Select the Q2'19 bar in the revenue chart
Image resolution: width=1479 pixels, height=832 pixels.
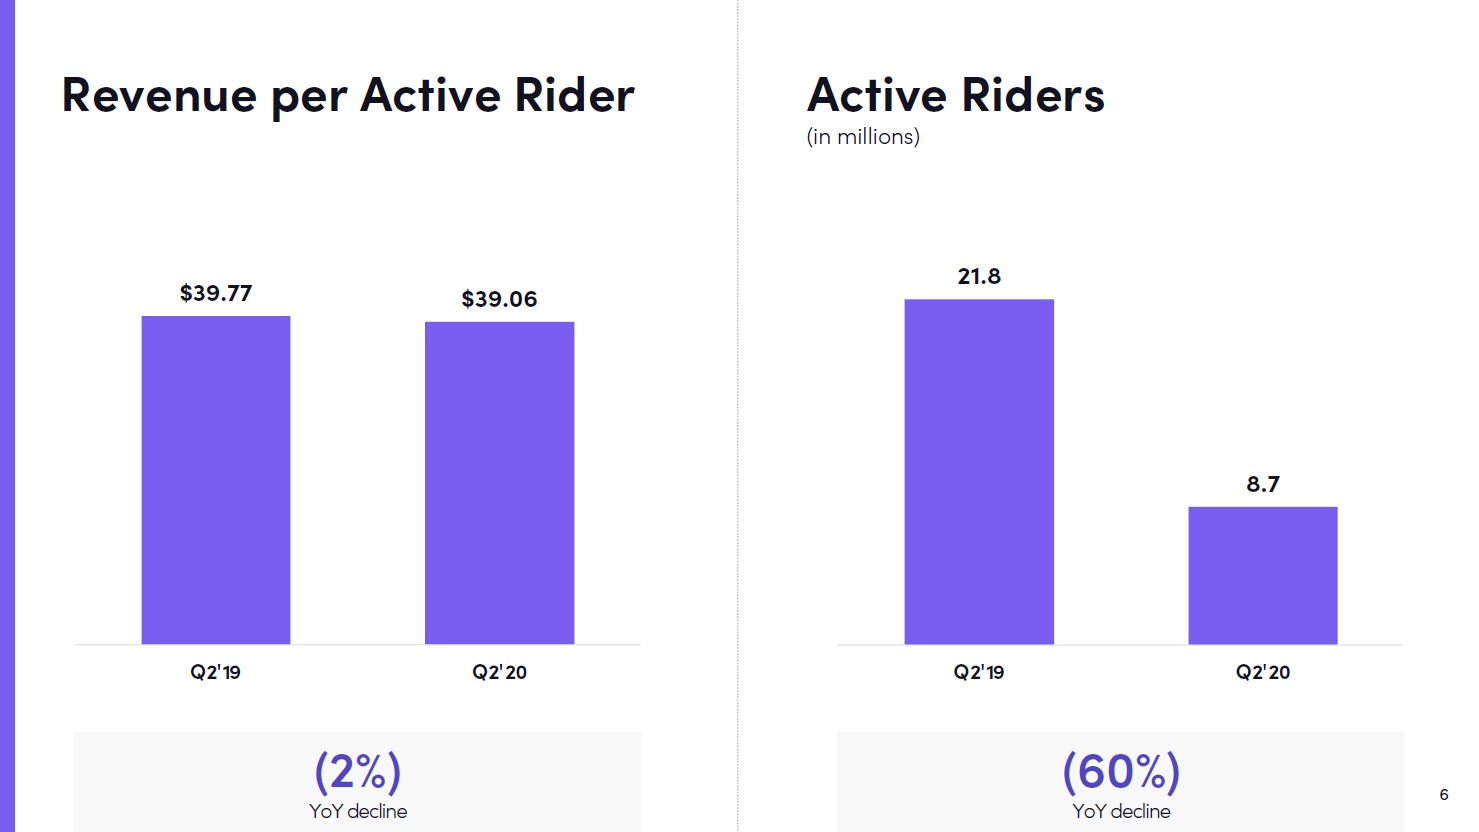click(216, 480)
